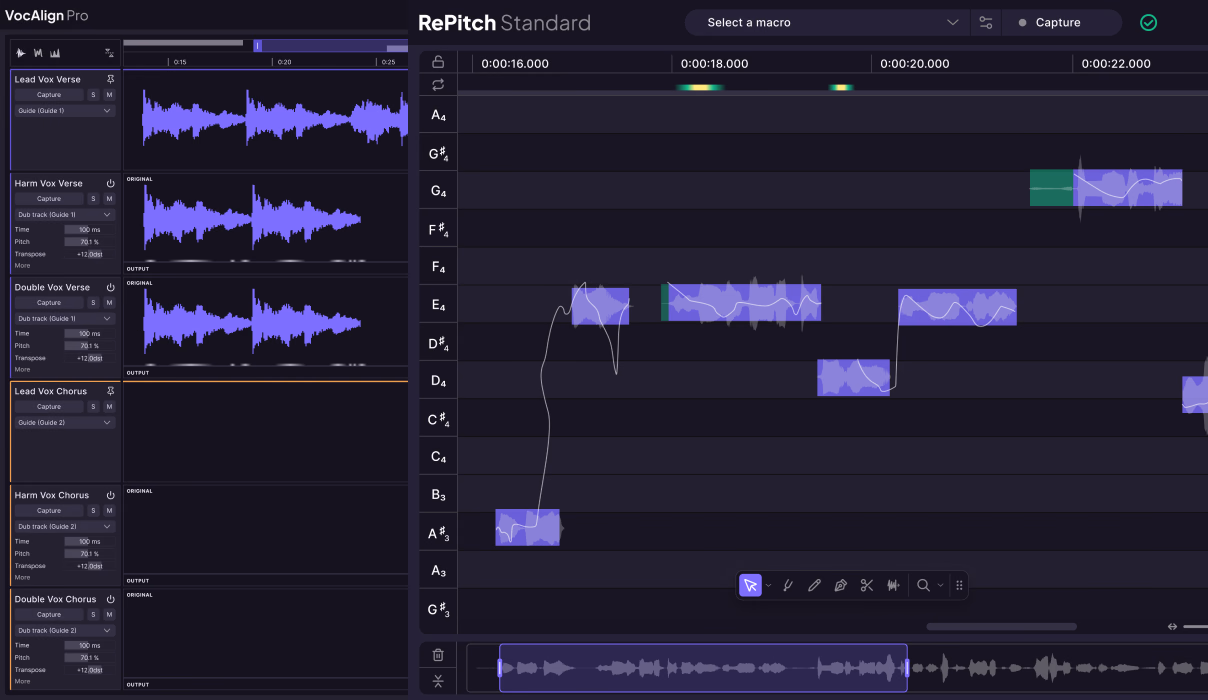Open the Select a macro dropdown
Screen dimensions: 1208x700
click(x=827, y=22)
